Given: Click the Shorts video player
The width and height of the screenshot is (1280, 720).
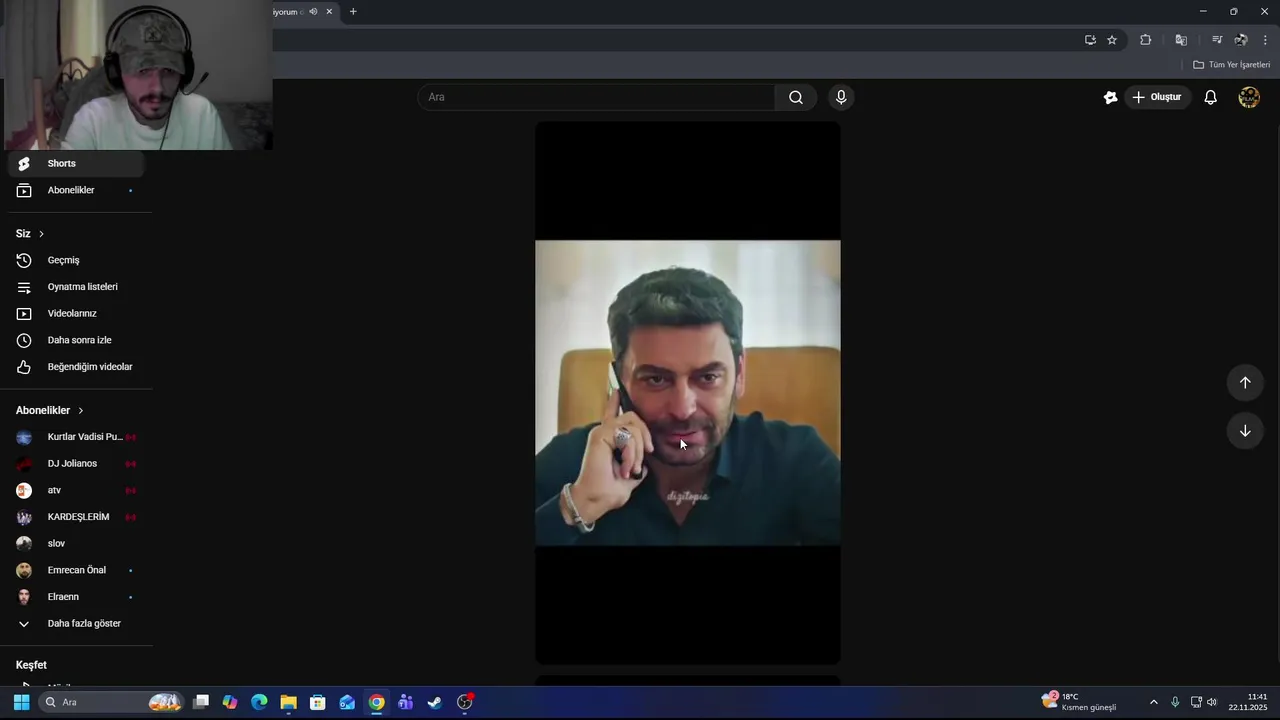Looking at the screenshot, I should [x=688, y=393].
